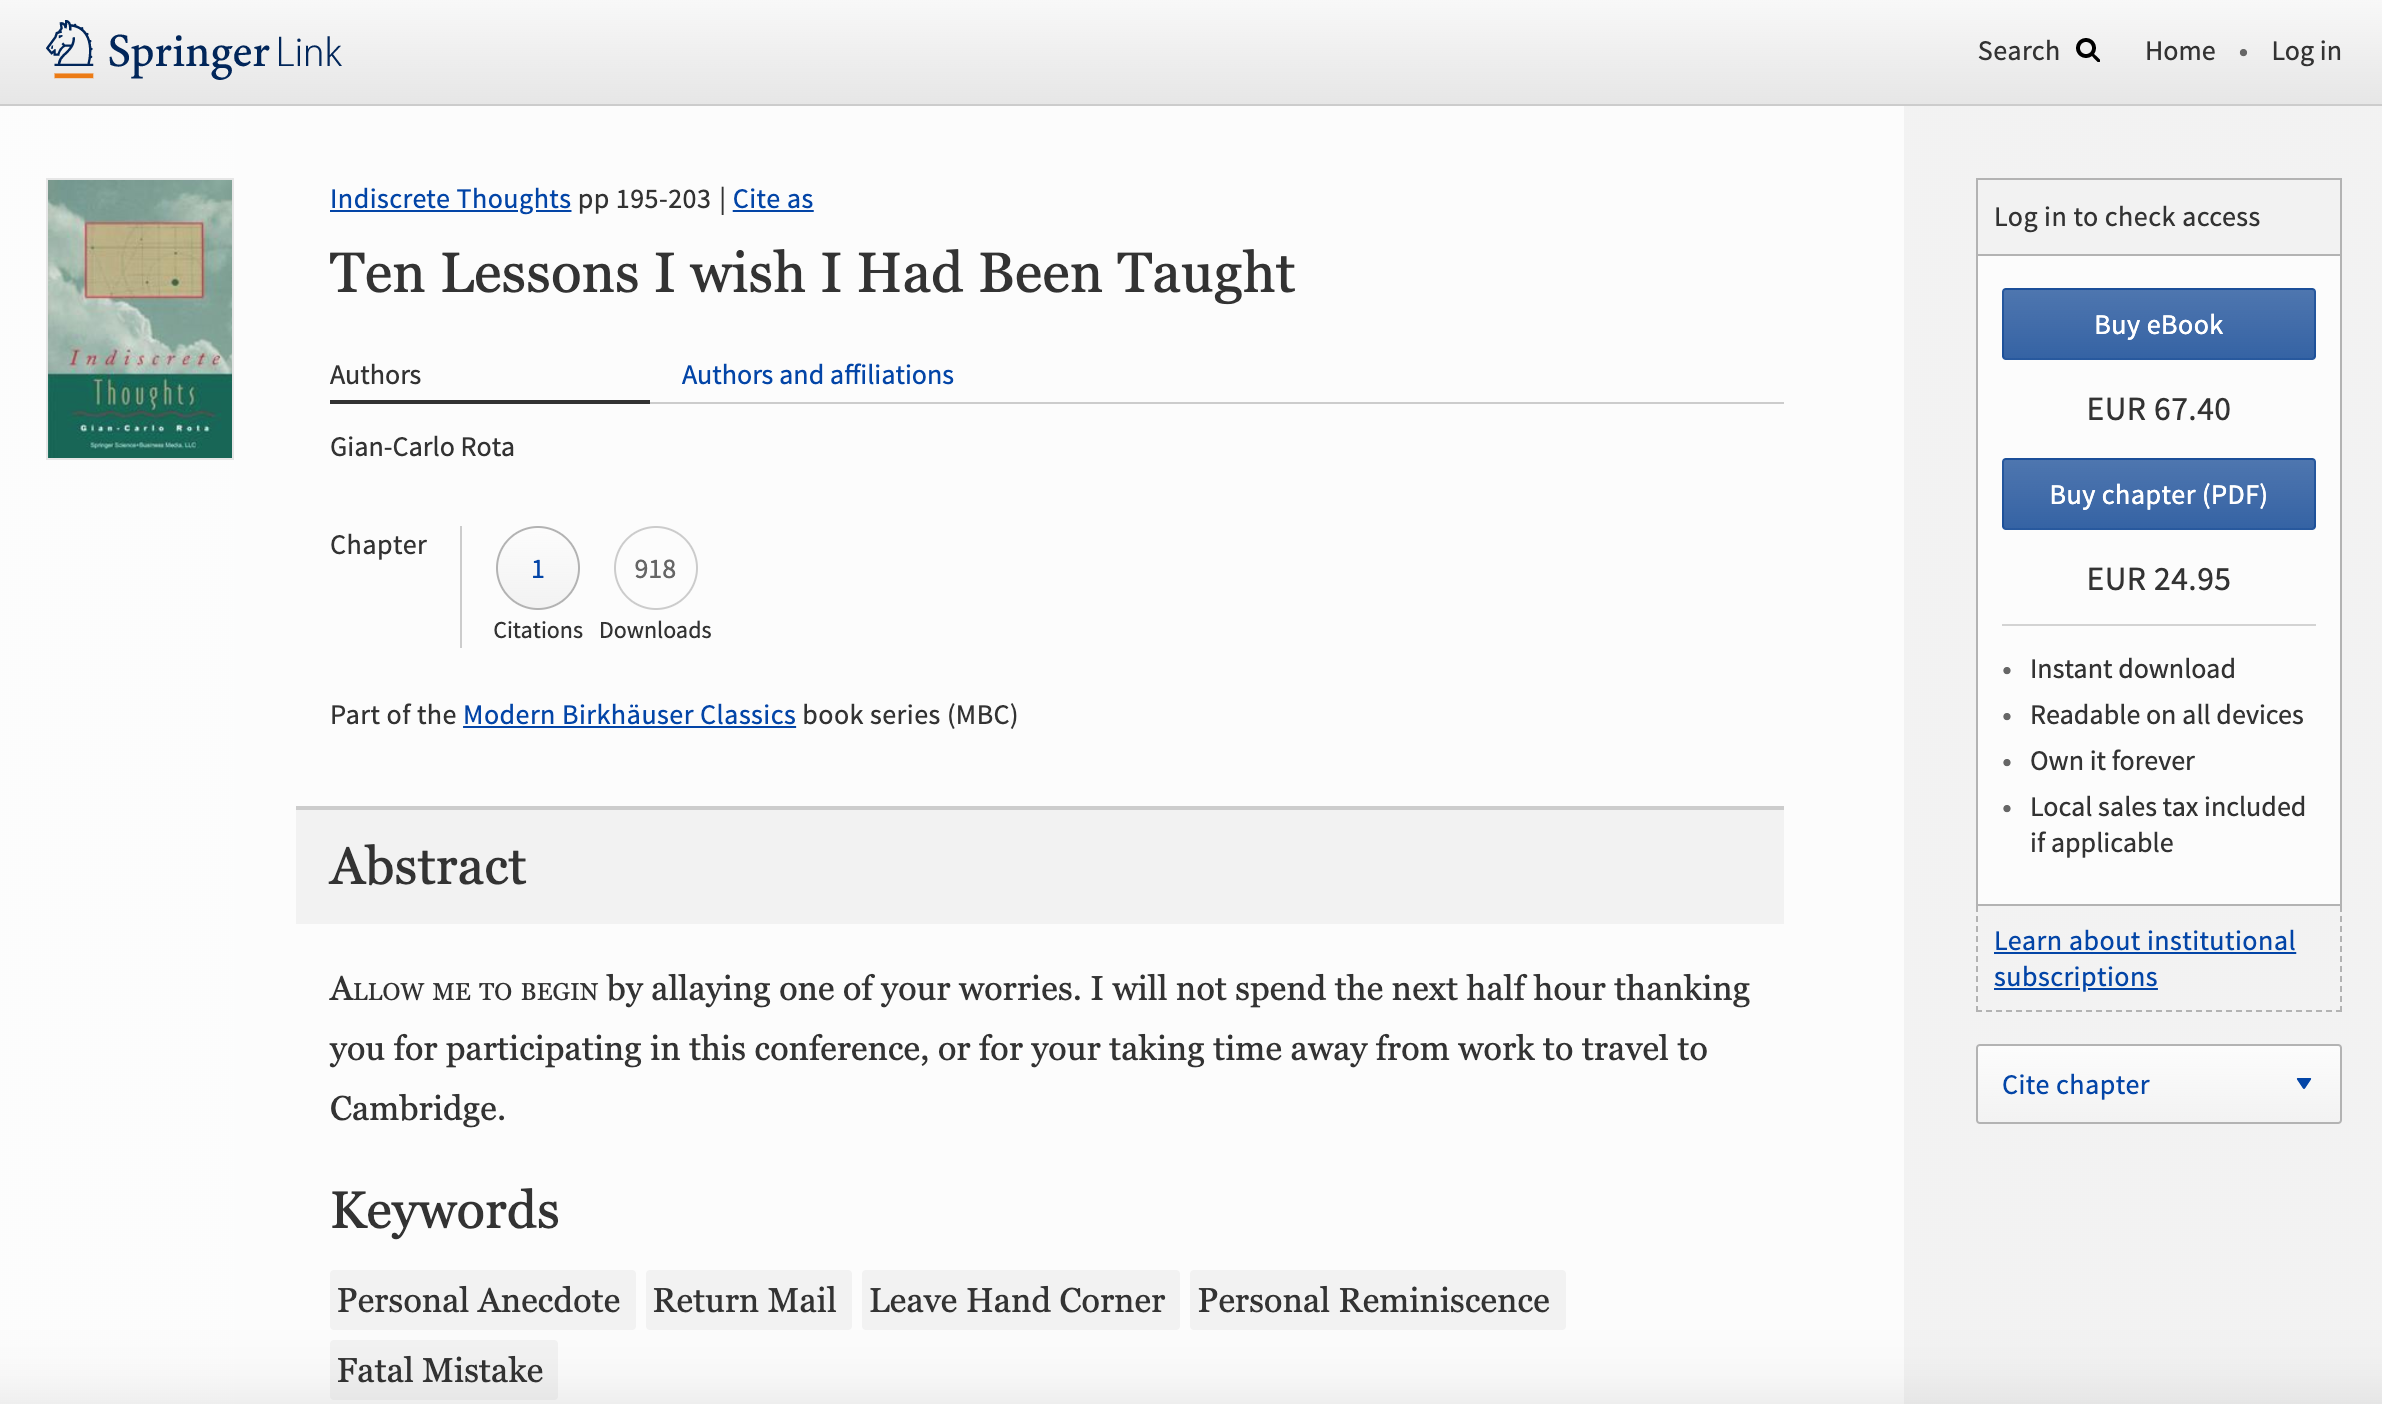Click the Fatal Mistake keyword tag
Viewport: 2382px width, 1404px height.
pyautogui.click(x=441, y=1369)
